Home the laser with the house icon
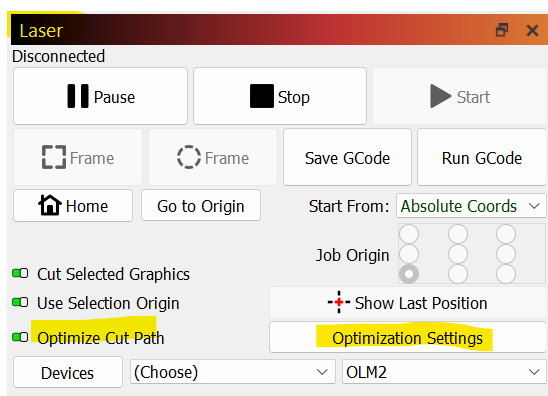Viewport: 548px width, 396px height. point(73,206)
